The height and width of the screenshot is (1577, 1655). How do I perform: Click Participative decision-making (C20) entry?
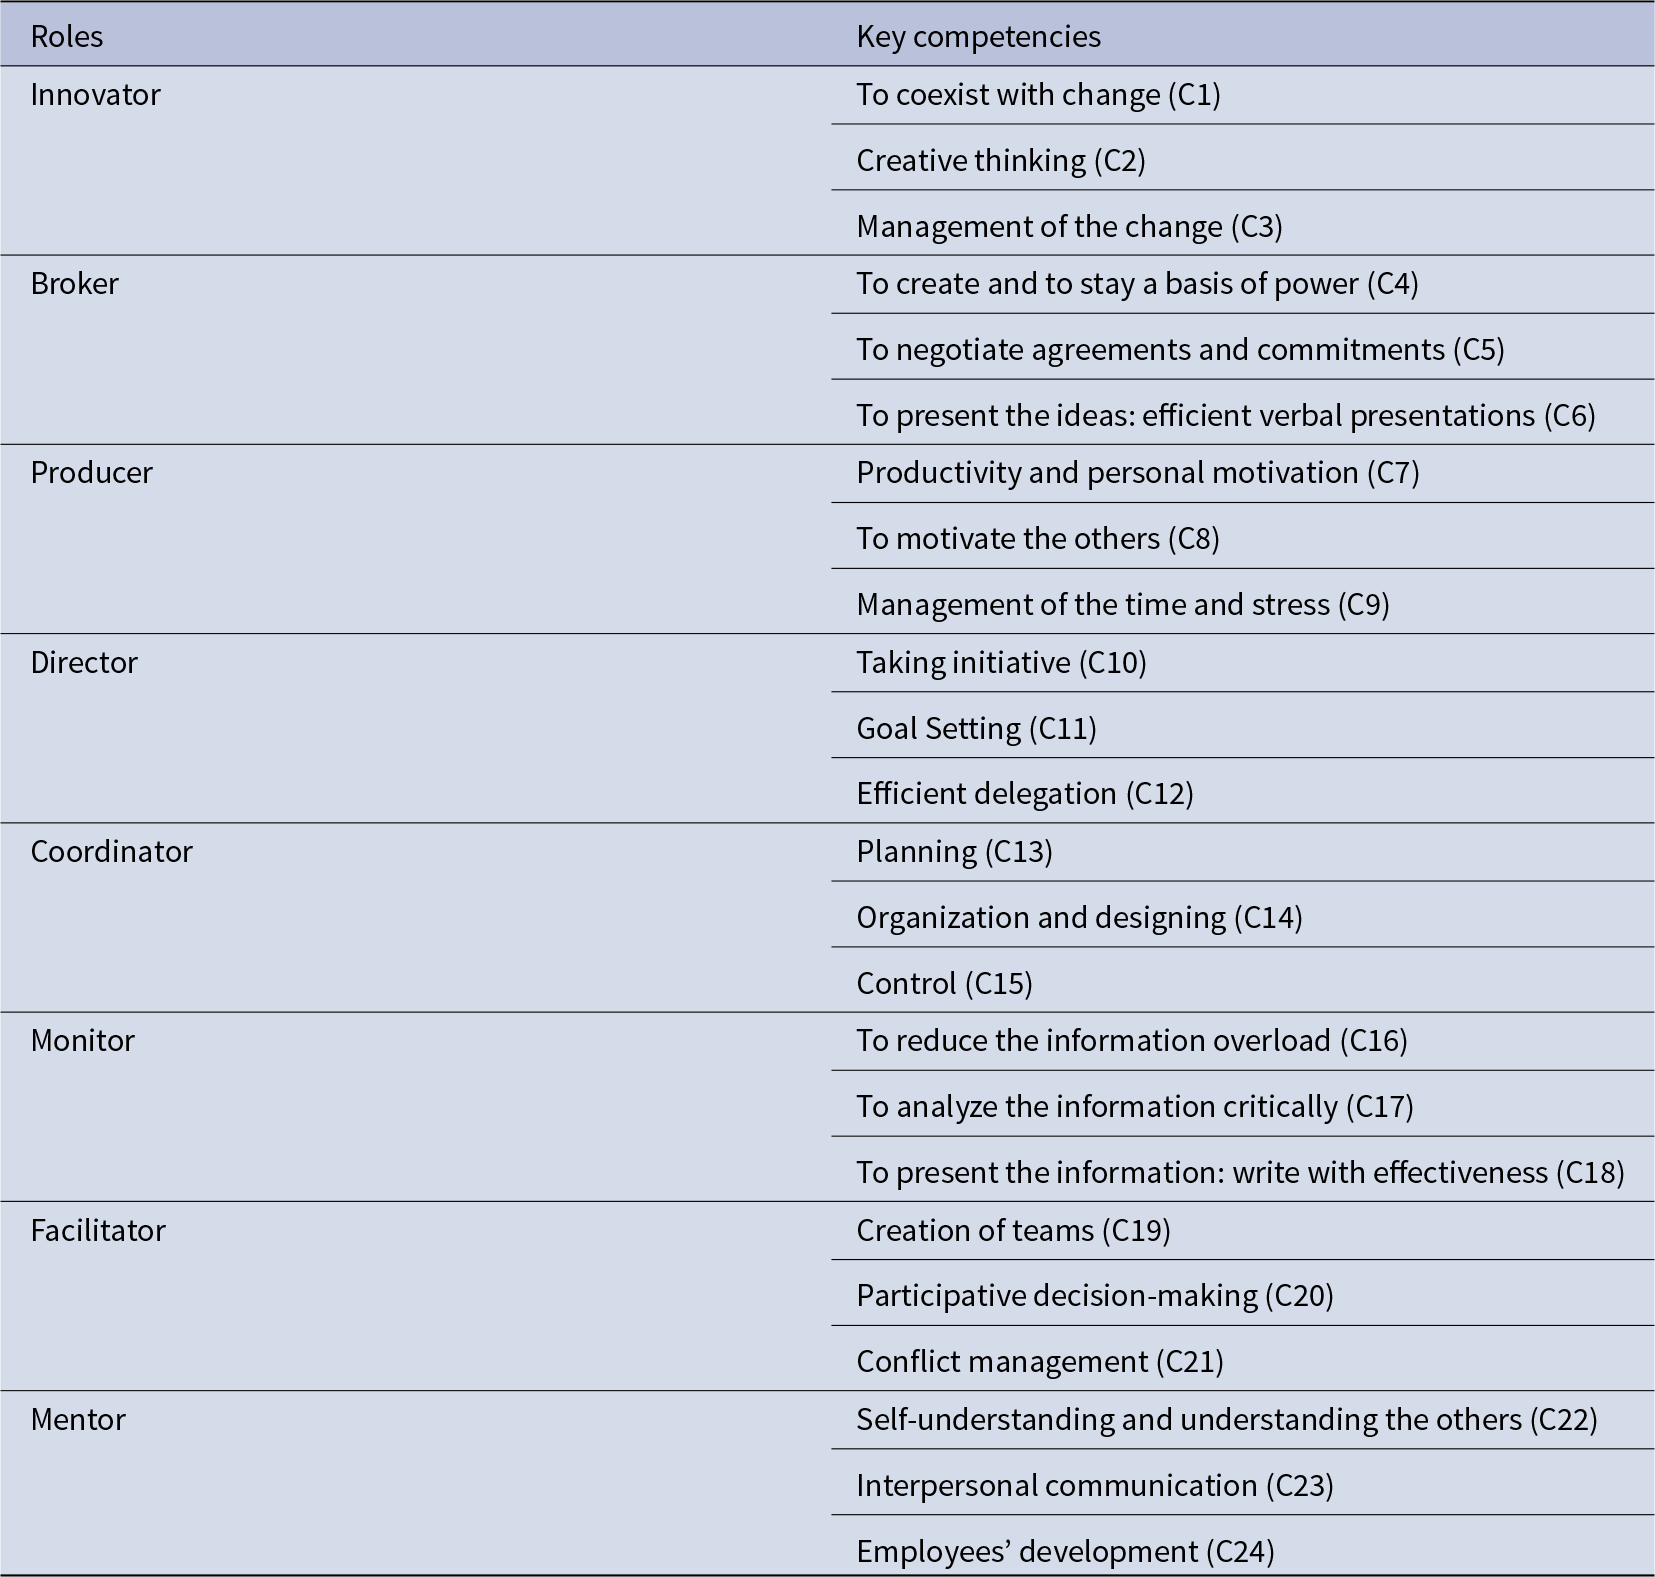point(1095,1295)
